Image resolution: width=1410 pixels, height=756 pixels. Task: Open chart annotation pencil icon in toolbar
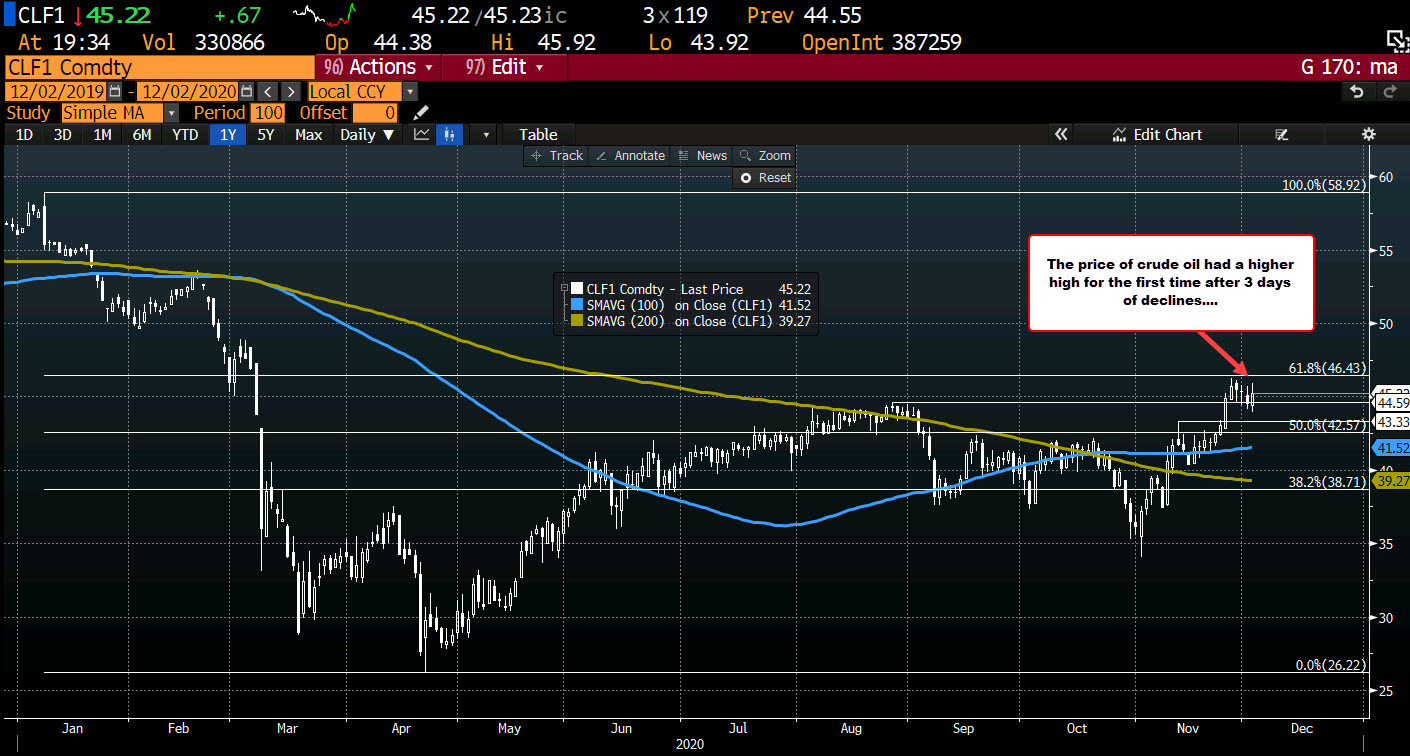pyautogui.click(x=1282, y=134)
